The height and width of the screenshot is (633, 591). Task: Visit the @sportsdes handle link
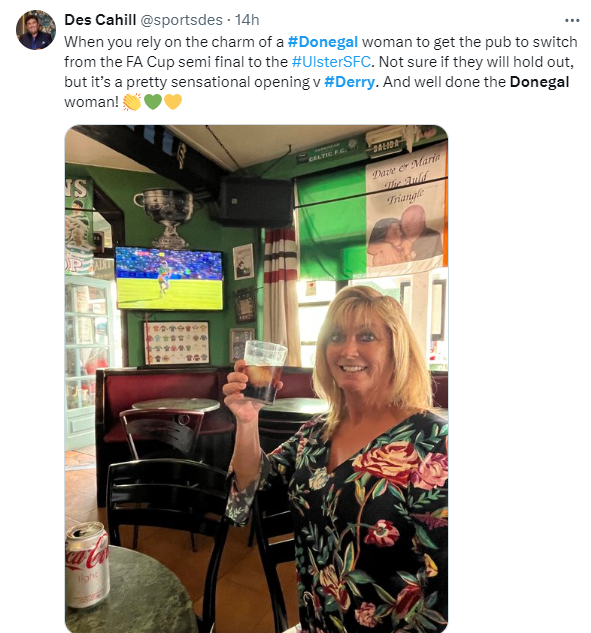point(181,20)
